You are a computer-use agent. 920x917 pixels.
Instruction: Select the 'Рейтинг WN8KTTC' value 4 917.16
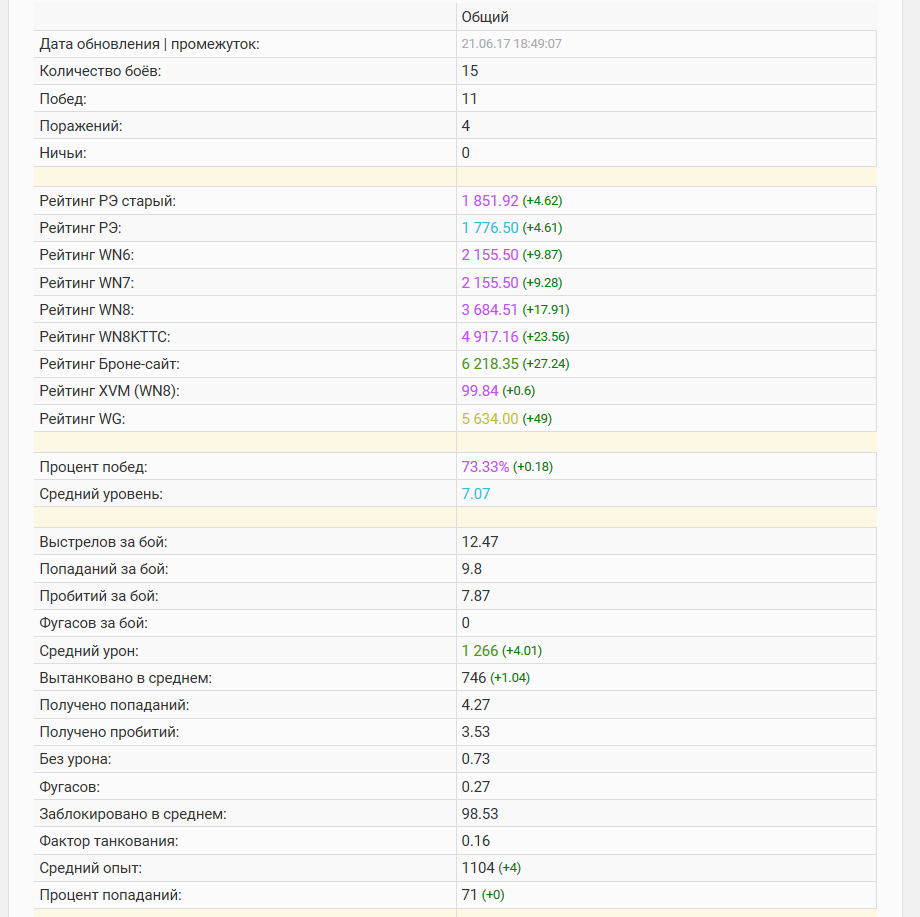point(490,337)
